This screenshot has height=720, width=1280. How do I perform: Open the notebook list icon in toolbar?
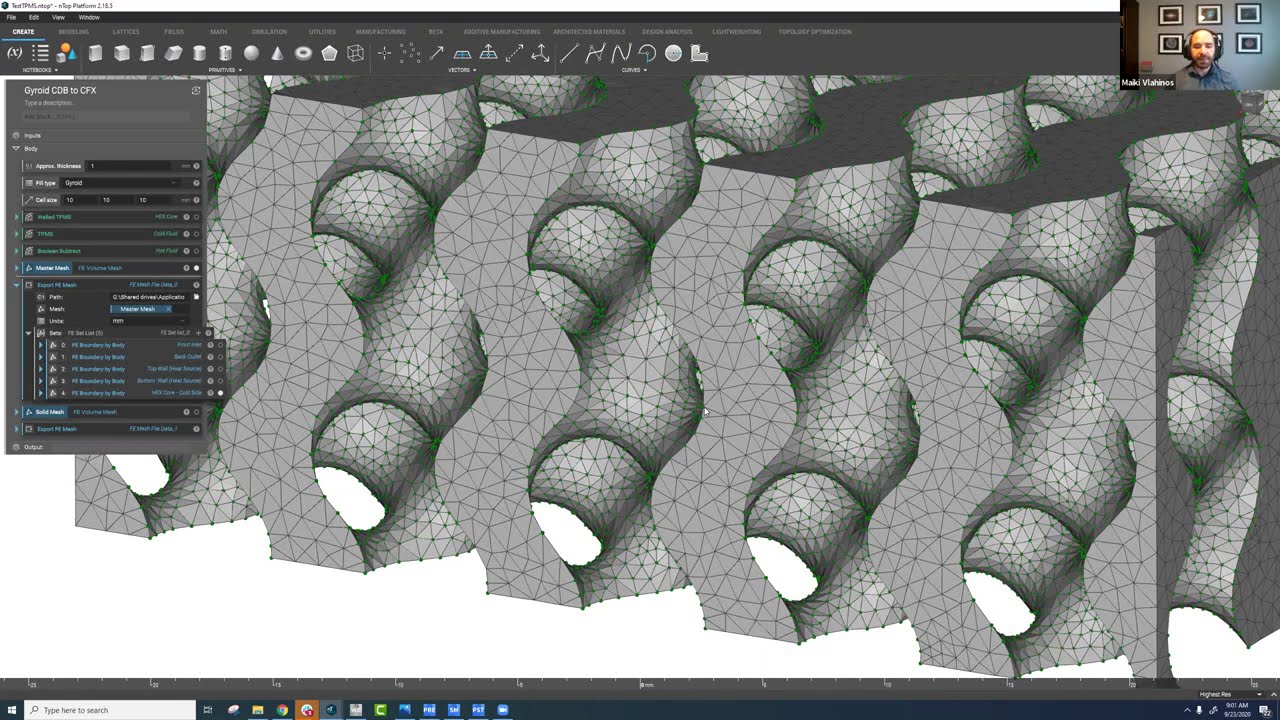40,53
